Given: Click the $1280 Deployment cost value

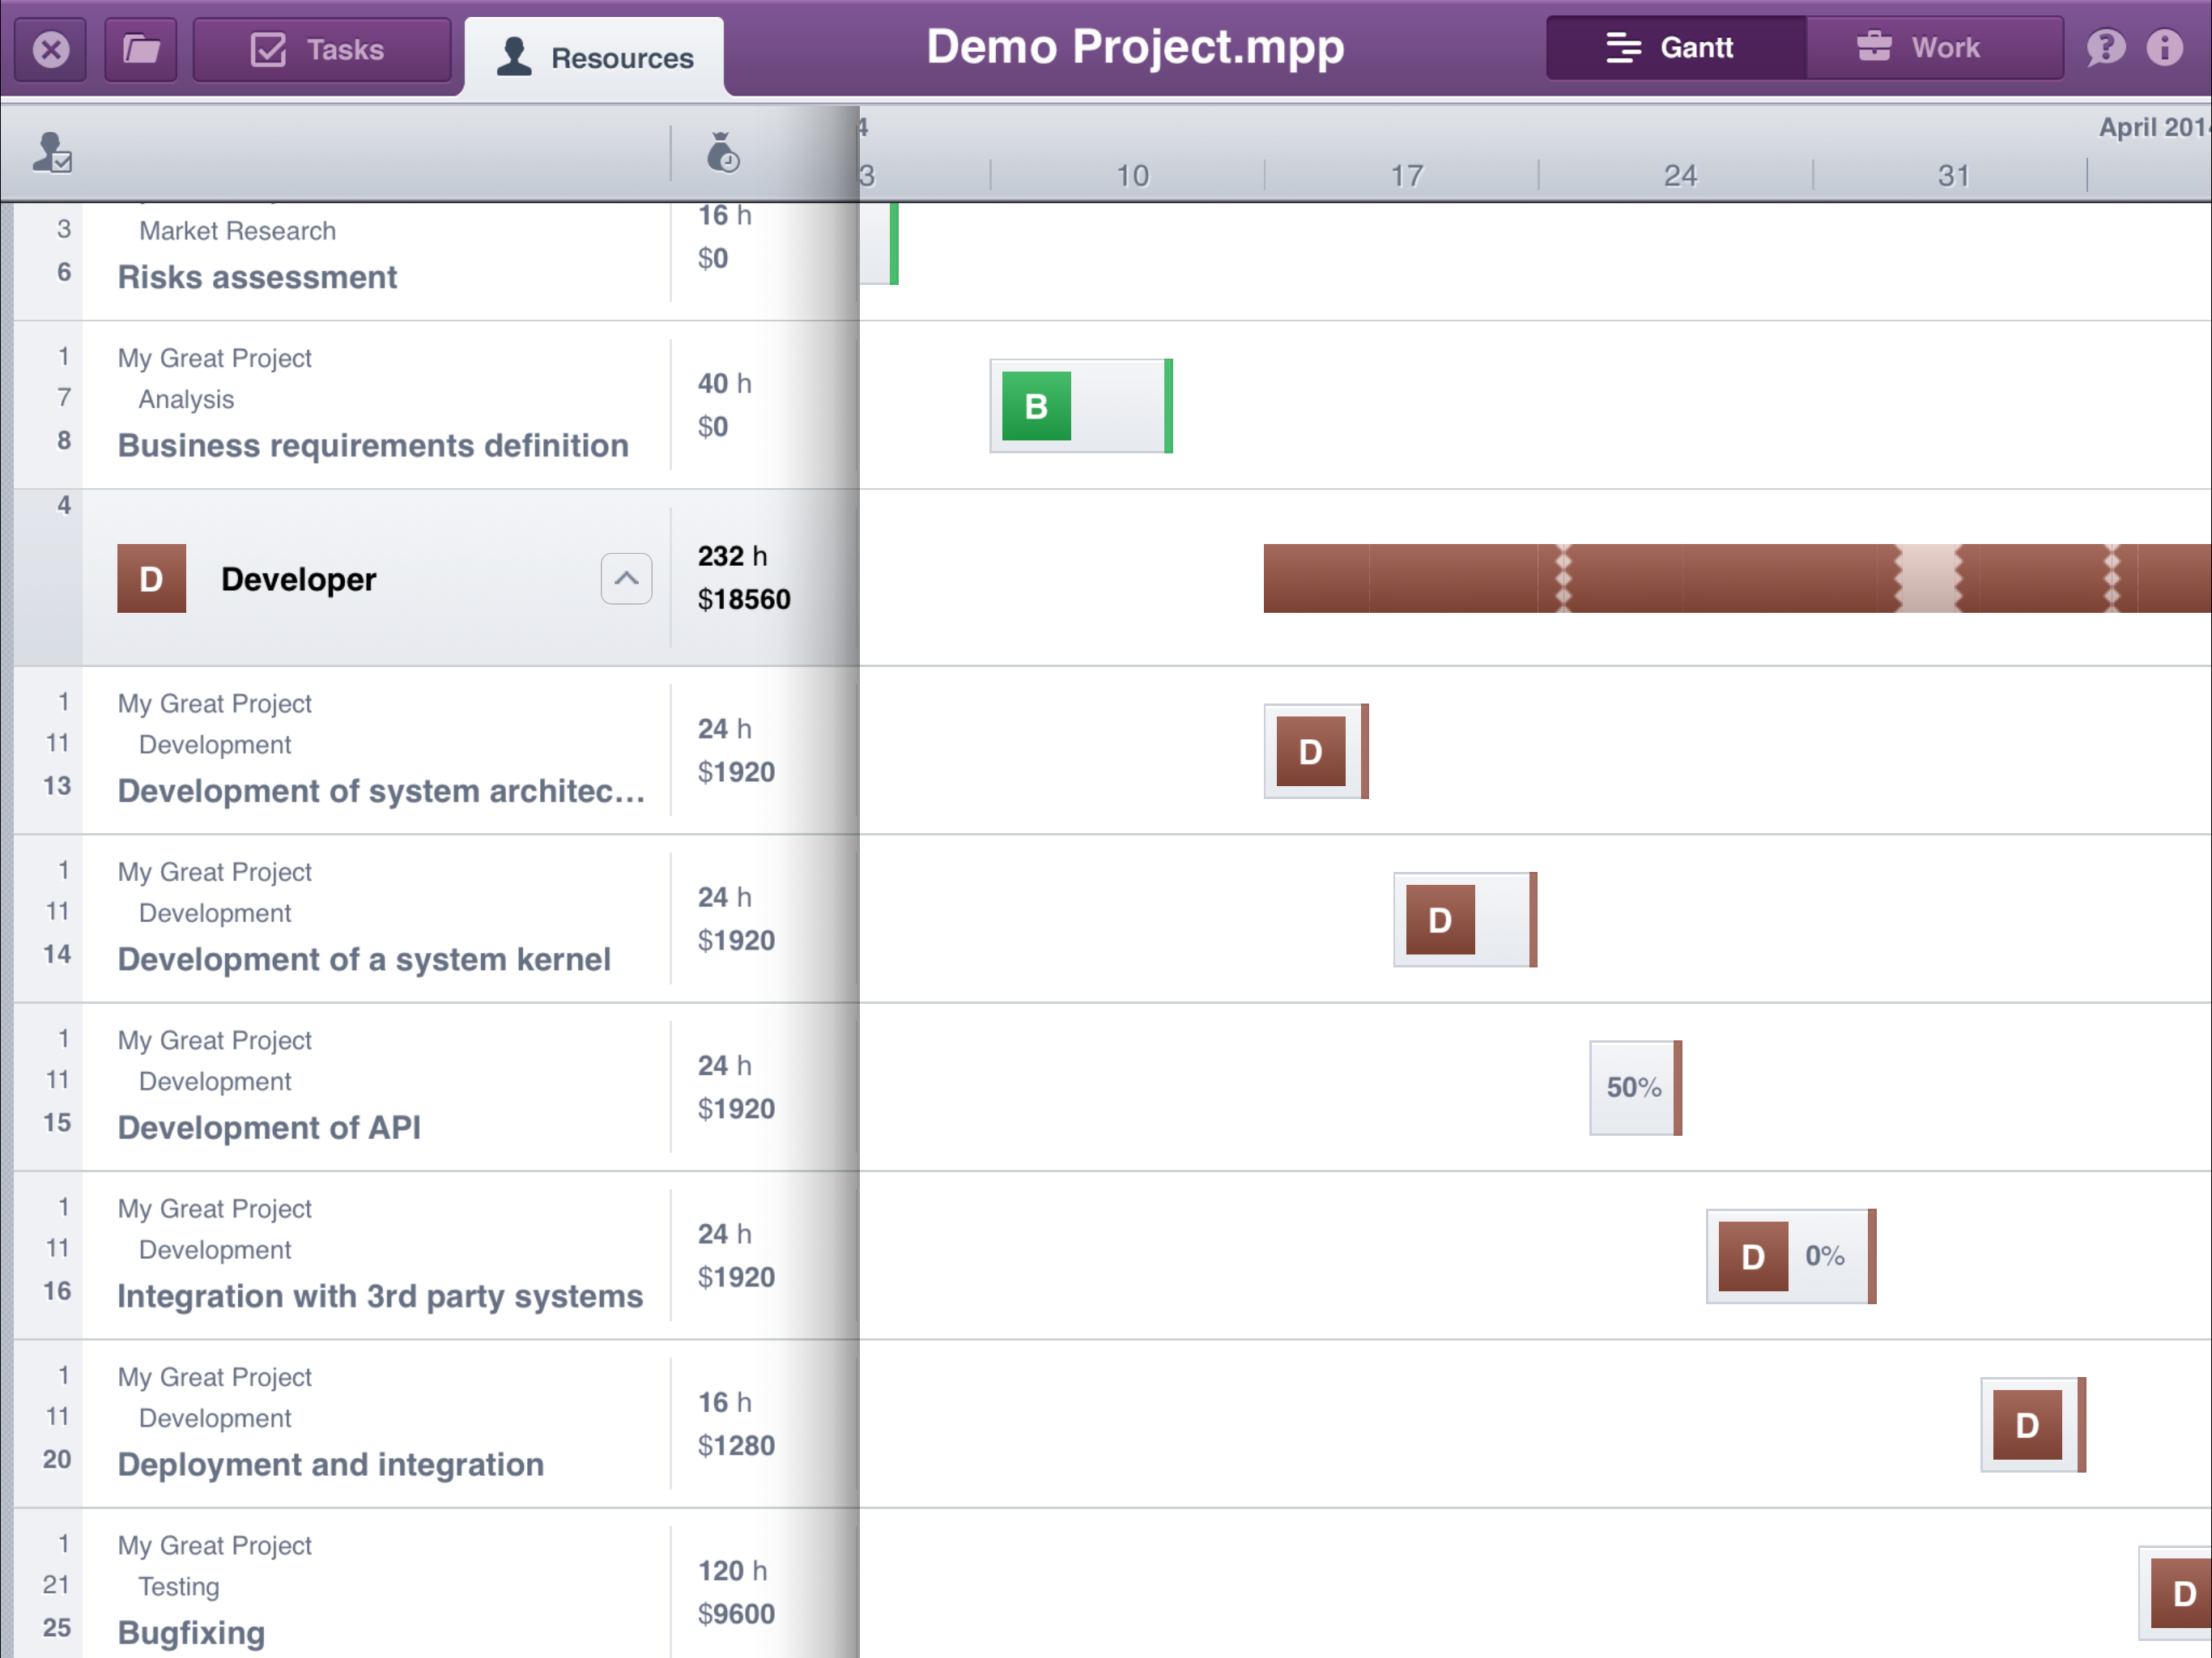Looking at the screenshot, I should click(736, 1446).
